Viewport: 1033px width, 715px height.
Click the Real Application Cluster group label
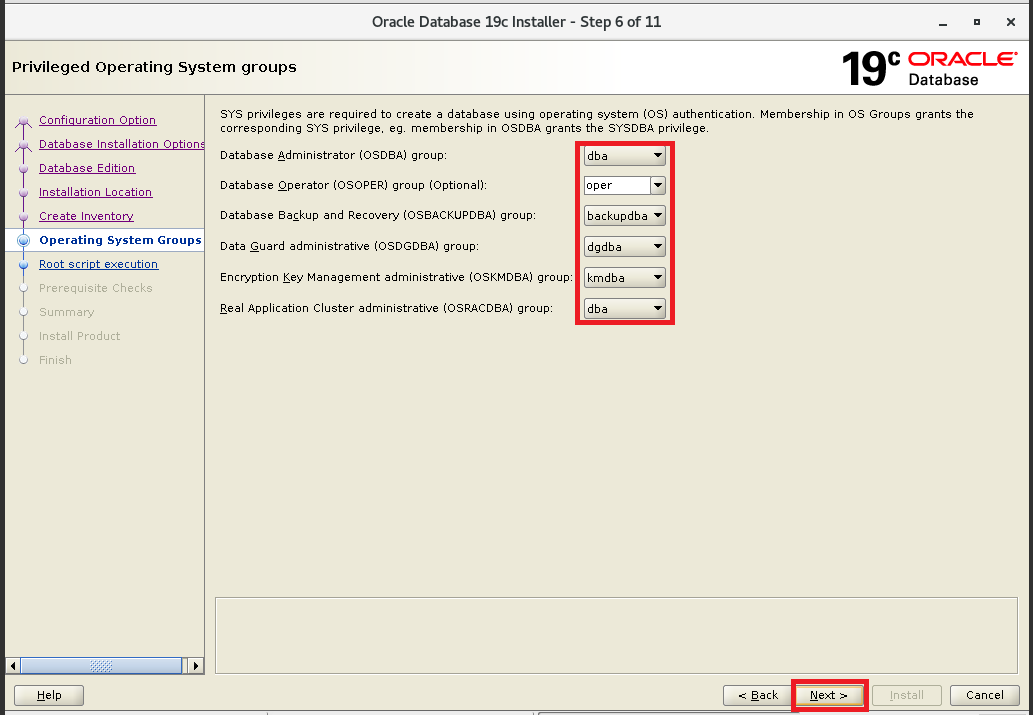coord(387,308)
